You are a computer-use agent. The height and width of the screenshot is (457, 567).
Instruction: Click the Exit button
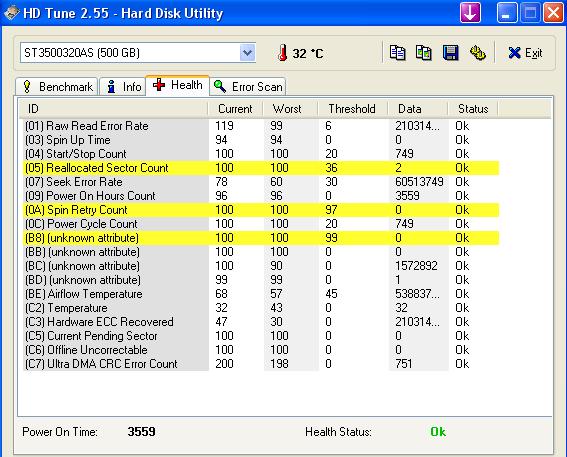click(x=525, y=53)
